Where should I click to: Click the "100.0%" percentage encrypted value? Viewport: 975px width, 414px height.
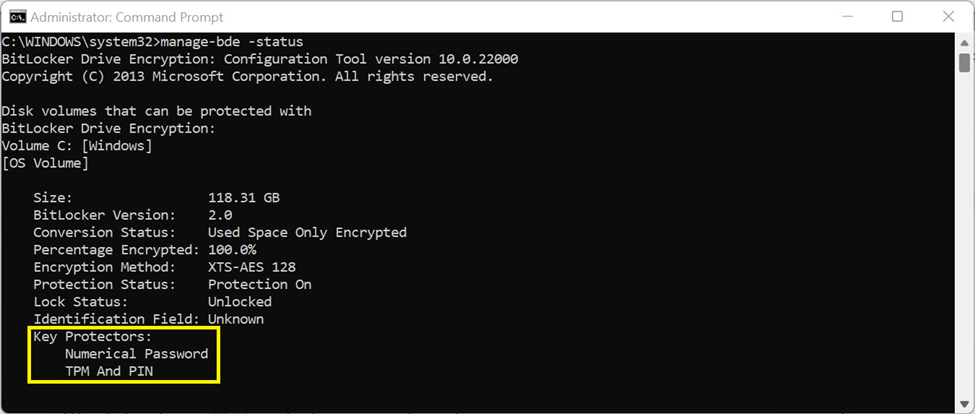(x=232, y=250)
